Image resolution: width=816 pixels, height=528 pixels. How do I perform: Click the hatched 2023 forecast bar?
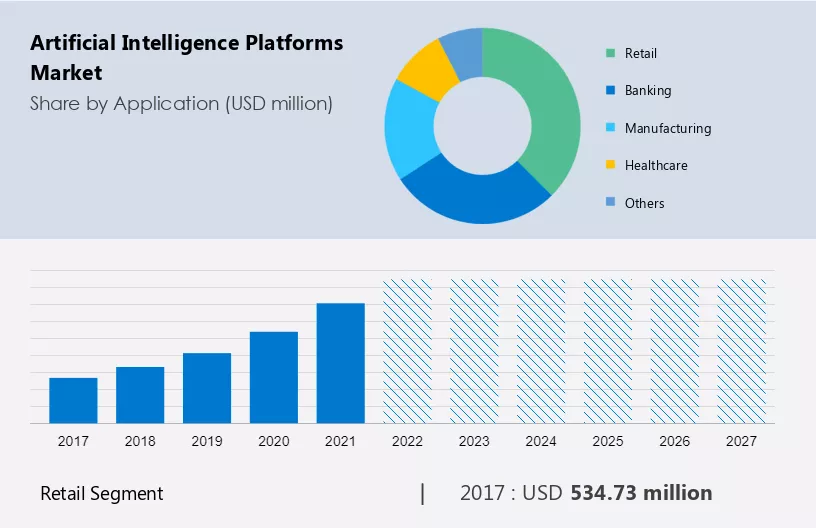coord(474,351)
